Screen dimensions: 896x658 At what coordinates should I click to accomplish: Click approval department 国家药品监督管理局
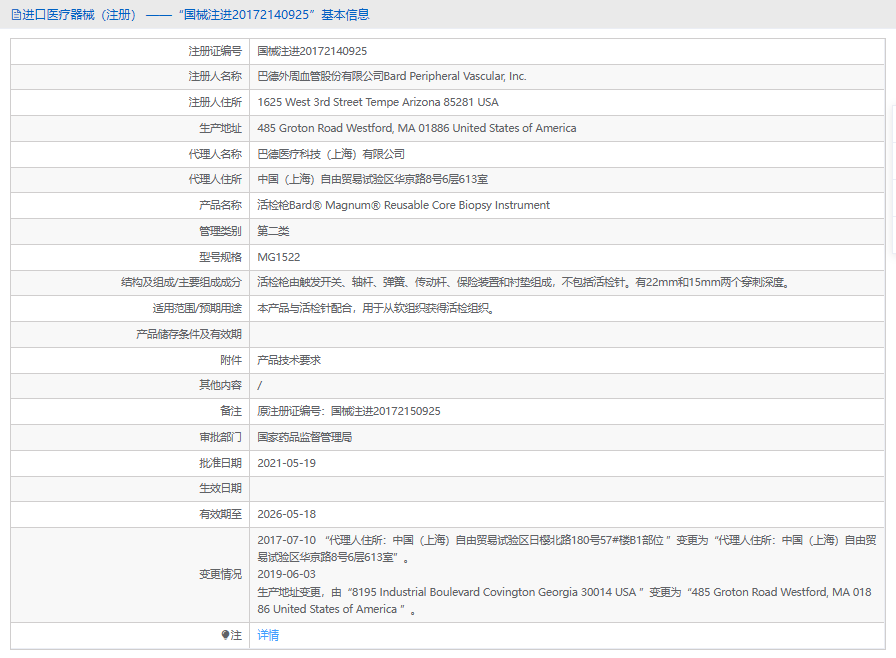(x=304, y=437)
